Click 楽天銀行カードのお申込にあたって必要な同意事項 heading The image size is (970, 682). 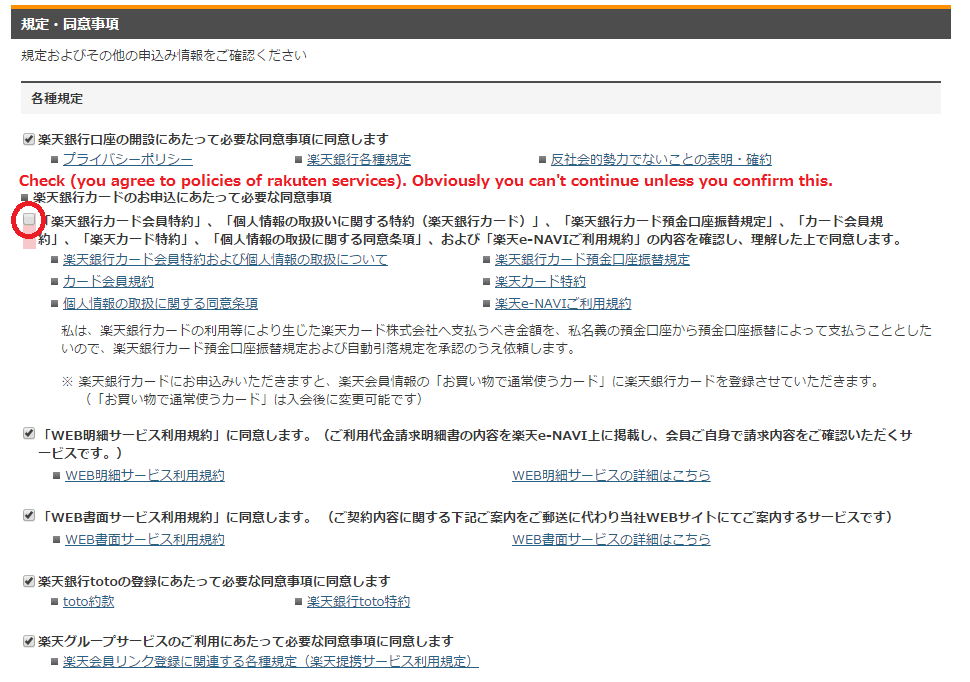point(182,197)
